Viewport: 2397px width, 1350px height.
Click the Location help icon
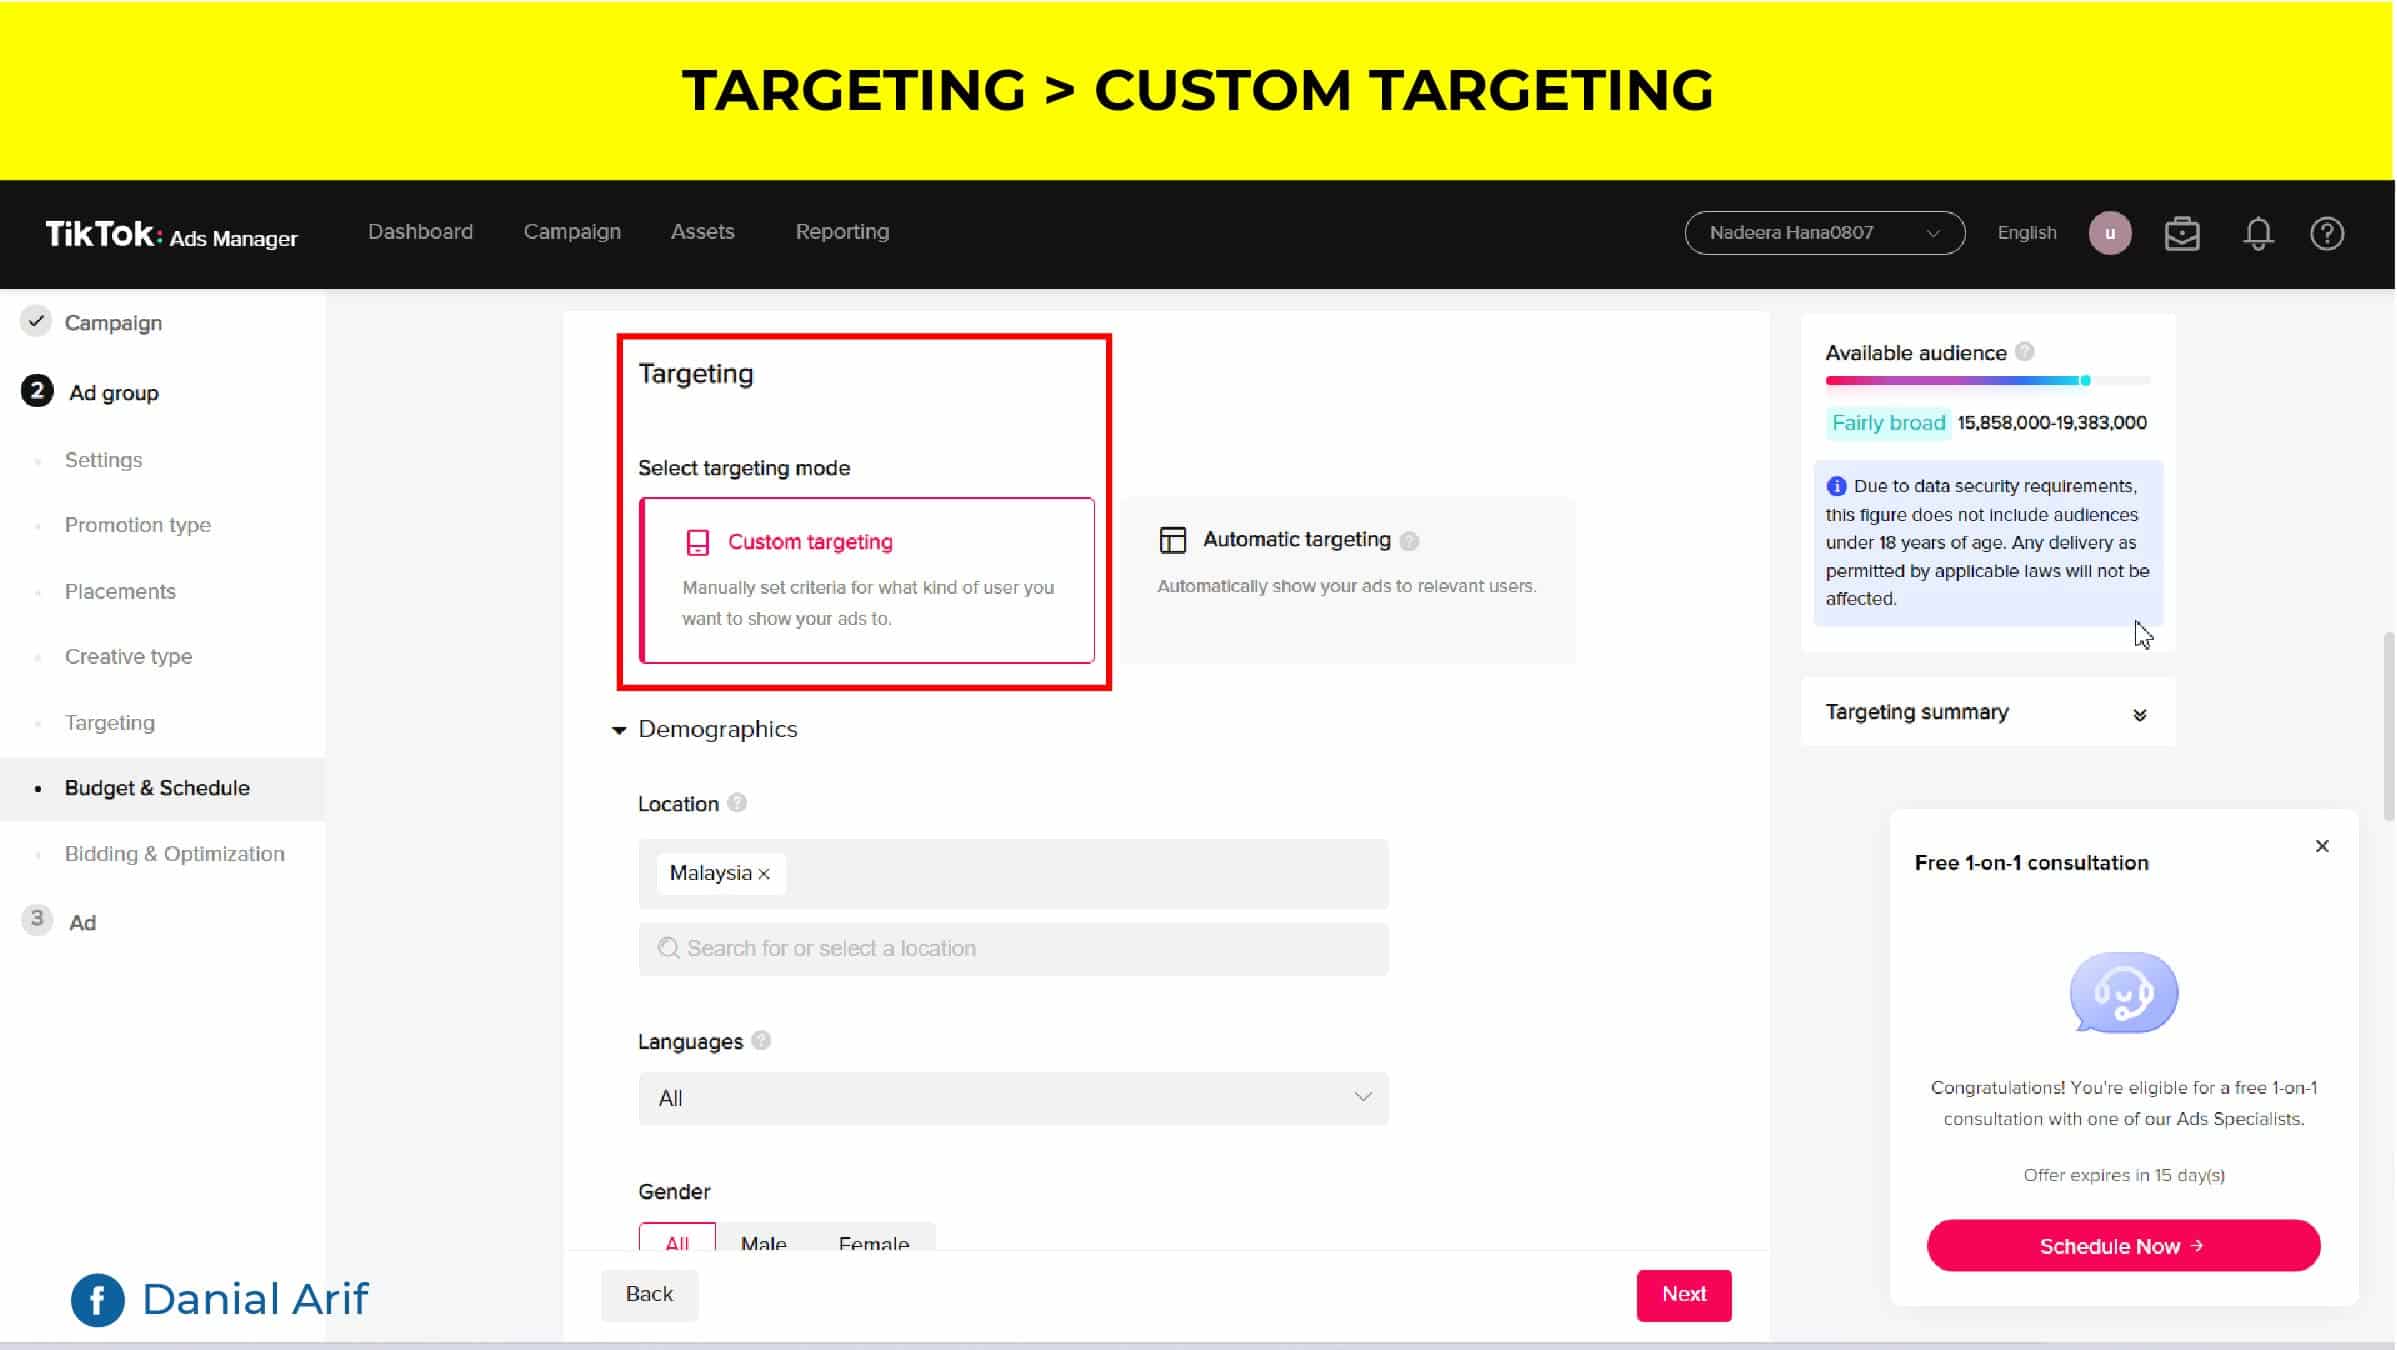[x=737, y=803]
